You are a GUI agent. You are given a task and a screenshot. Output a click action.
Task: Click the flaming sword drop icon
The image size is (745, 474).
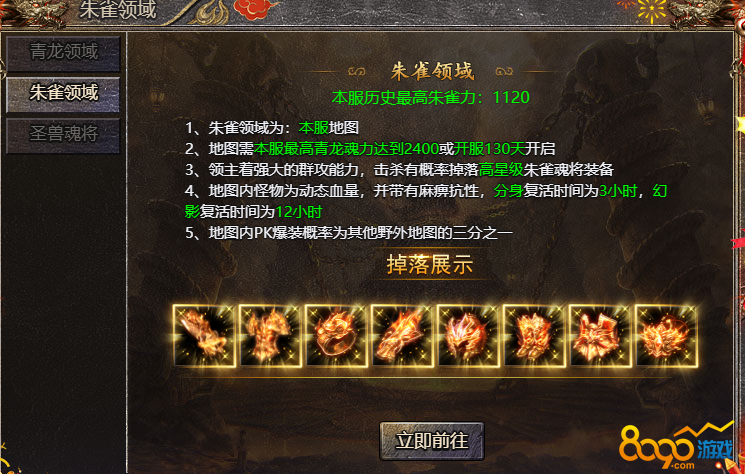204,336
